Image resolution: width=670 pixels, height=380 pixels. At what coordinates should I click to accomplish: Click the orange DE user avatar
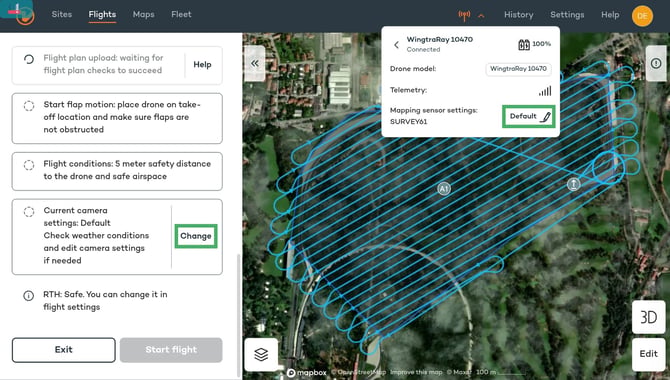pyautogui.click(x=642, y=16)
